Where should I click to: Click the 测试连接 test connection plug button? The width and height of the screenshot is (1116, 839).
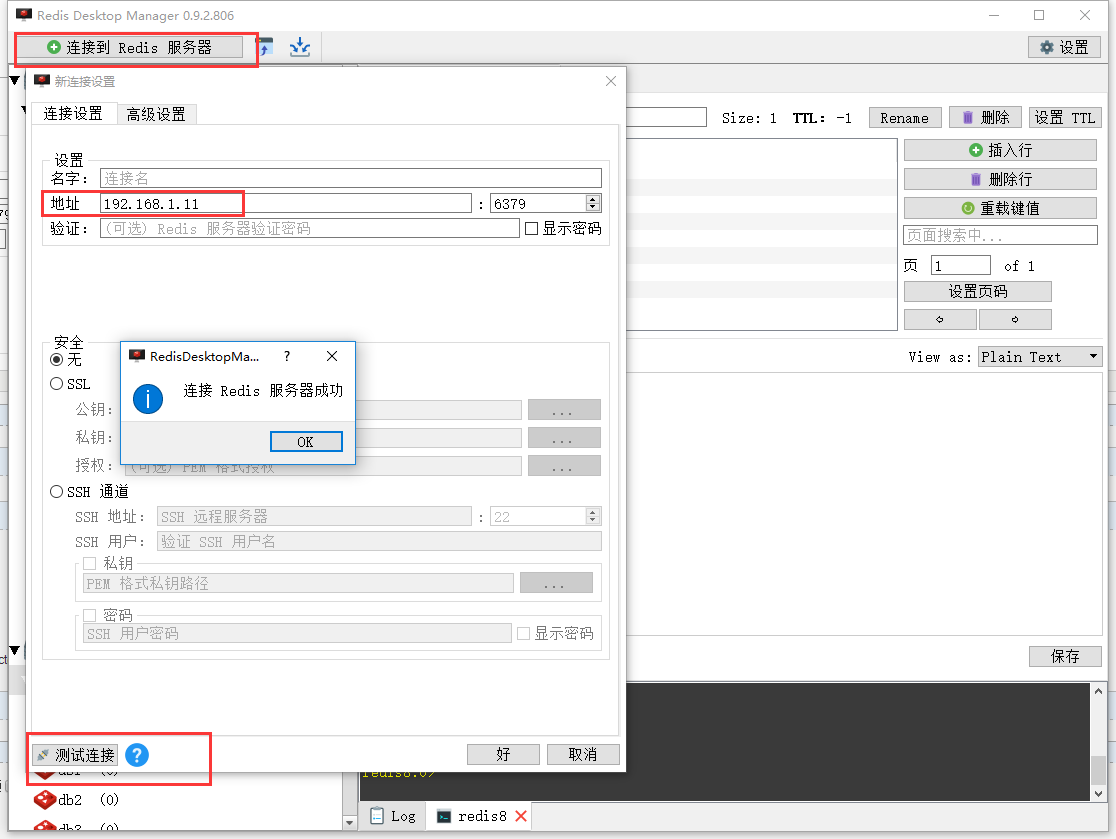coord(75,755)
